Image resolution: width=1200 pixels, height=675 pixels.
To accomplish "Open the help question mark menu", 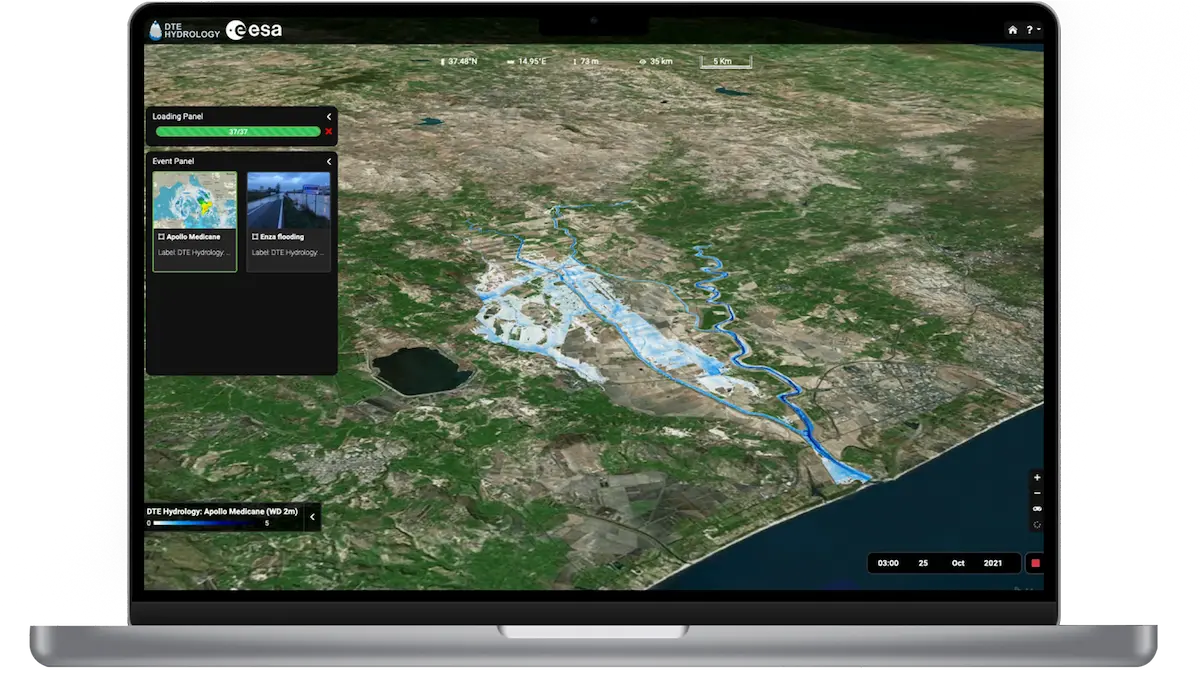I will tap(1031, 30).
